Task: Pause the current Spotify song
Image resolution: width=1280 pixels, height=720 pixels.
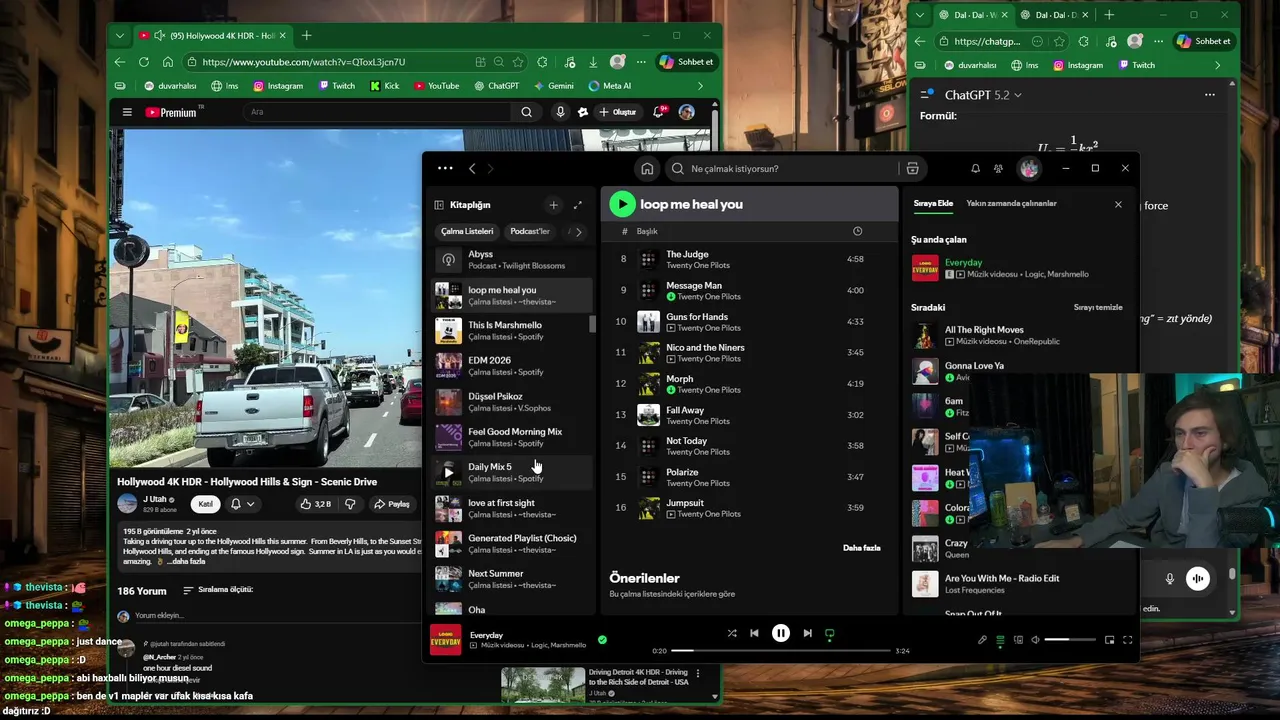Action: (x=781, y=633)
